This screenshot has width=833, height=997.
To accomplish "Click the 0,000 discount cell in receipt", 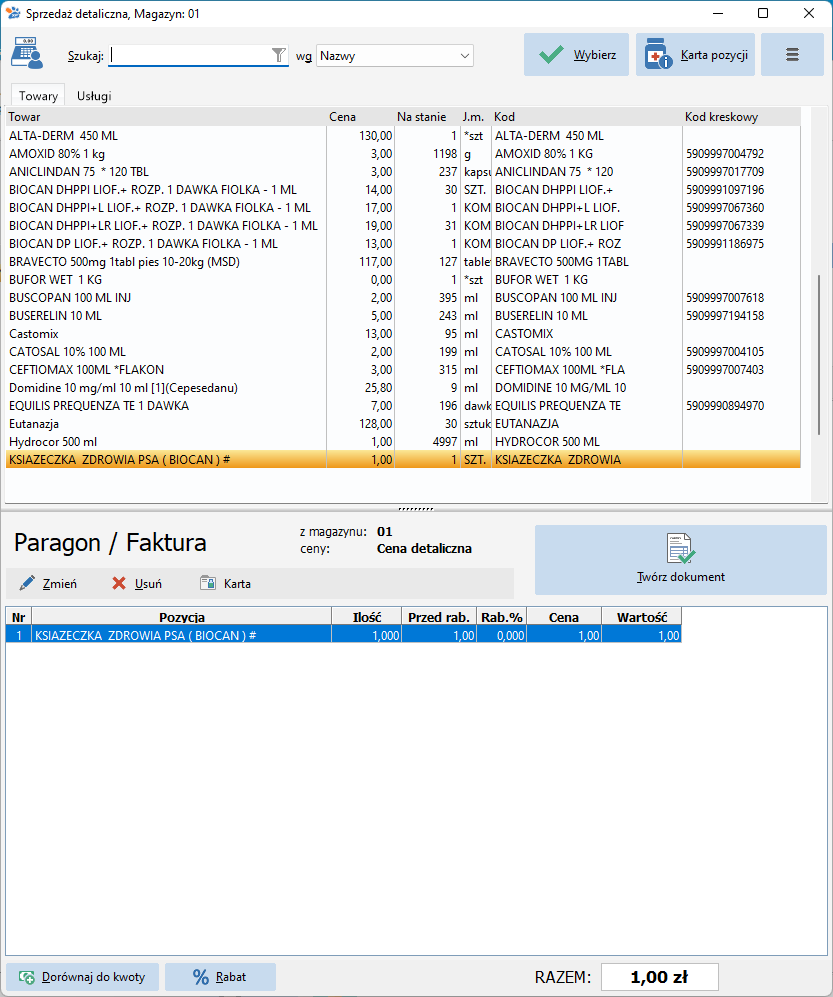I will pos(502,635).
